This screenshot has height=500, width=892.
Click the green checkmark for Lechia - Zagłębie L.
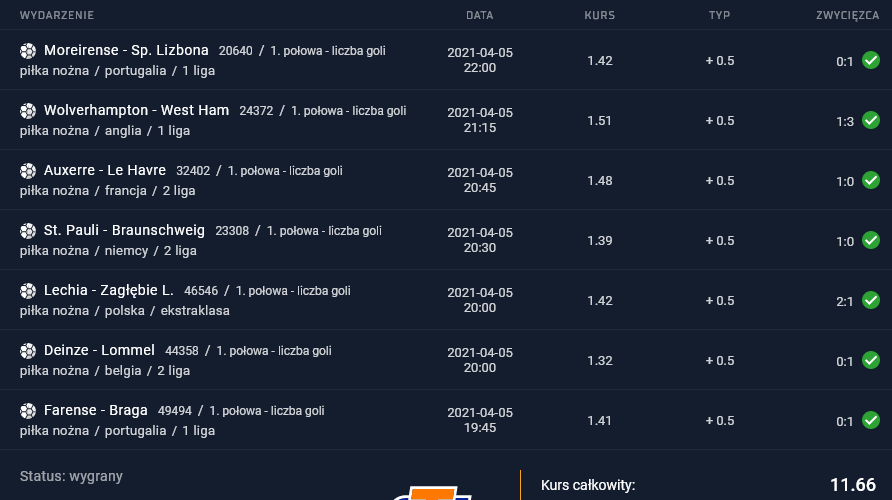click(x=871, y=300)
